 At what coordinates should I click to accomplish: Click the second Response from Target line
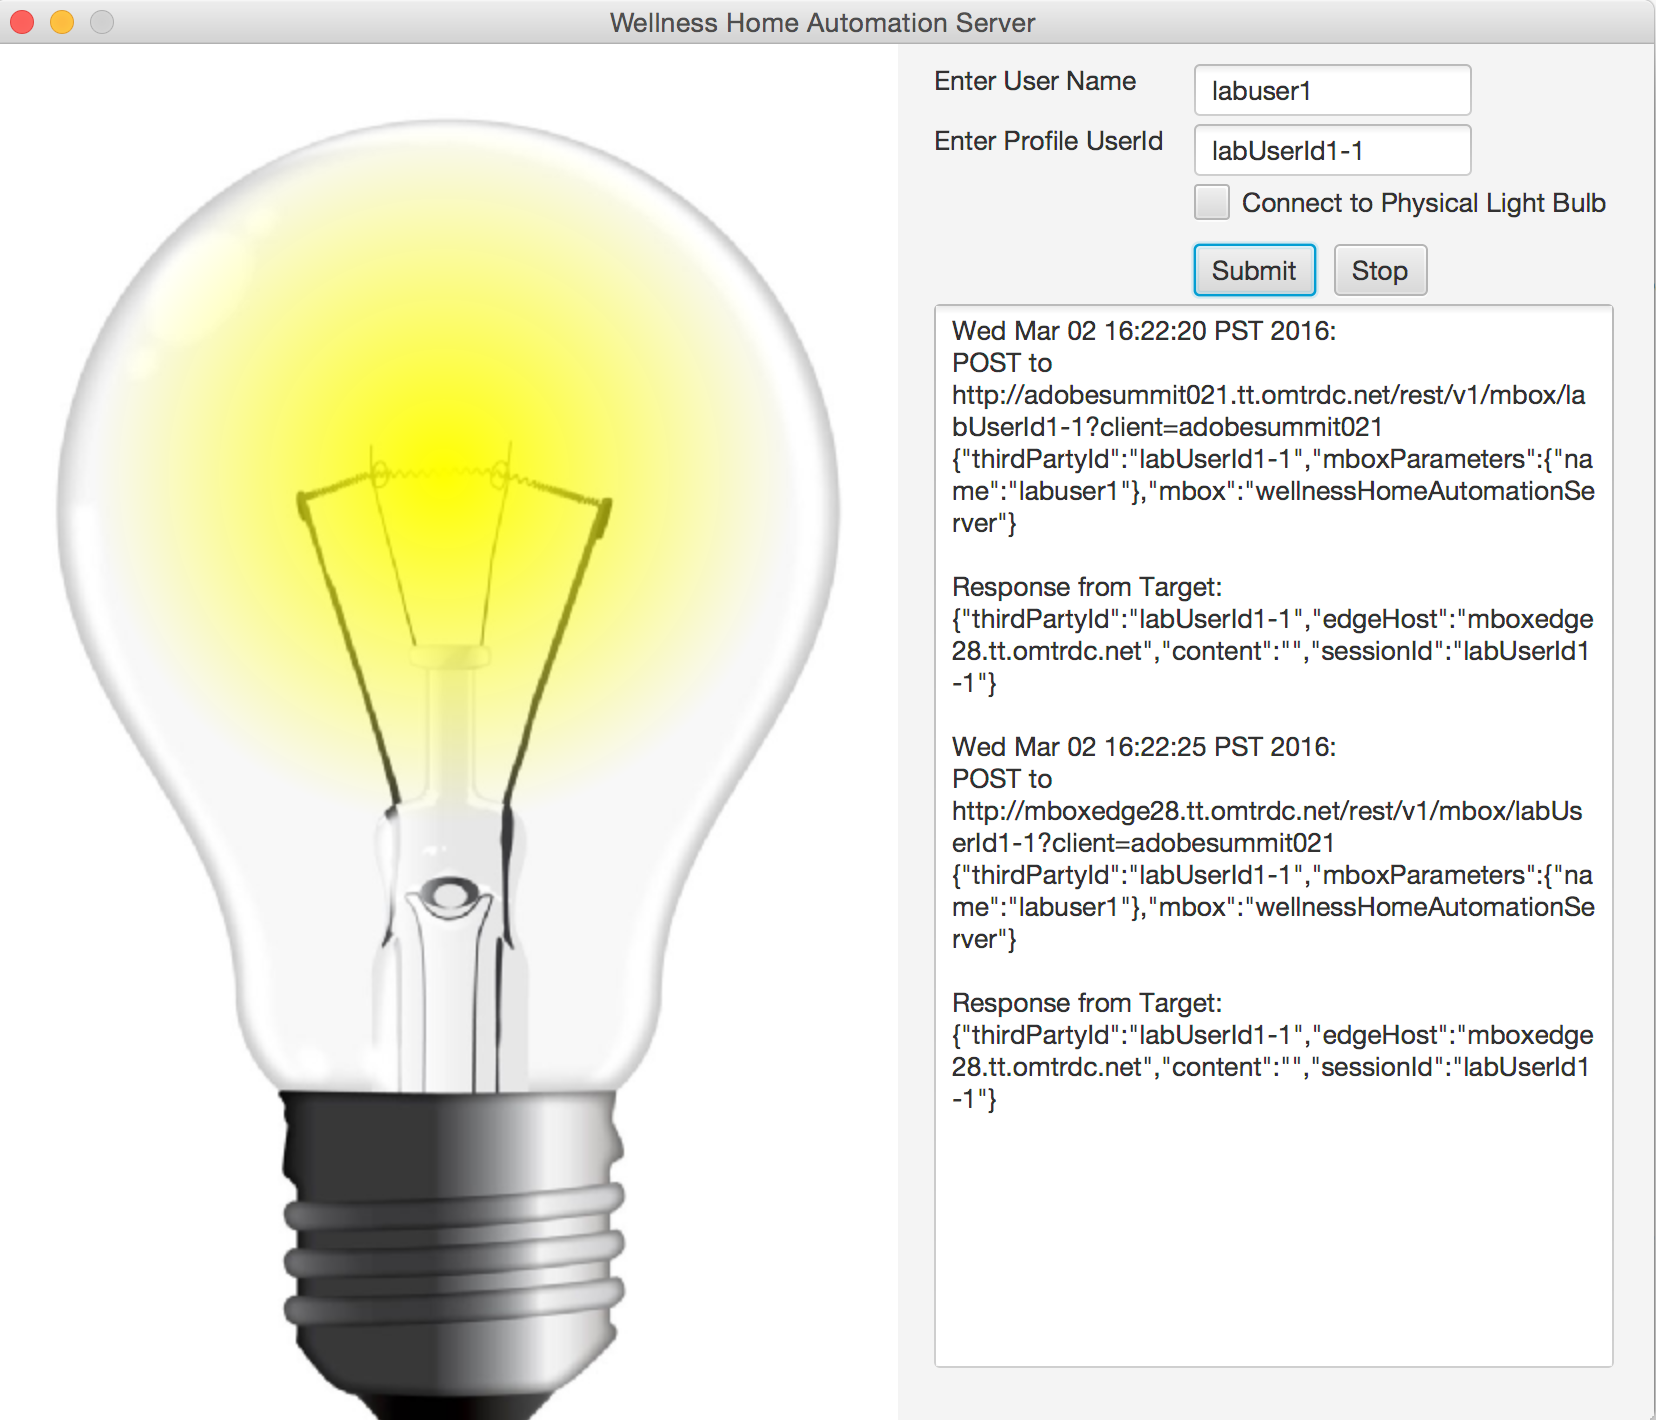[1086, 1003]
